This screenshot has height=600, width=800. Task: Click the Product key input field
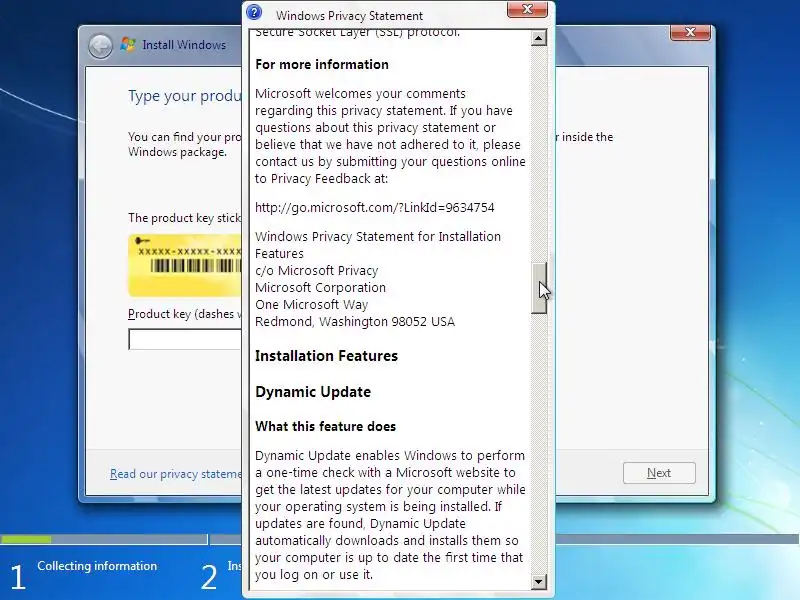pyautogui.click(x=185, y=339)
